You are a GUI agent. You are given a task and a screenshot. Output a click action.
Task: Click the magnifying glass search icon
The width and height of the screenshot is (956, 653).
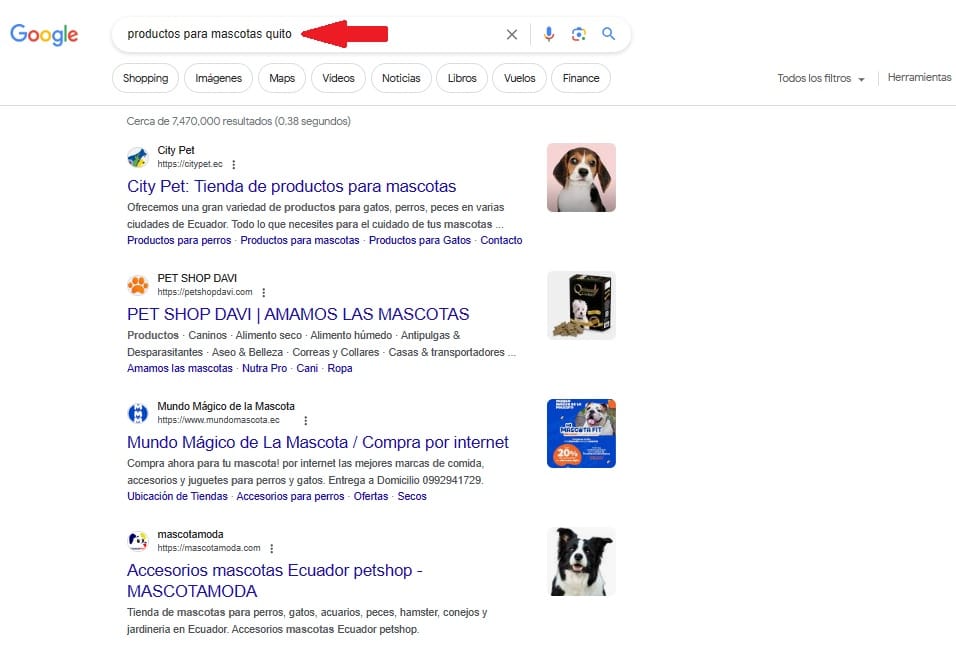[x=608, y=34]
